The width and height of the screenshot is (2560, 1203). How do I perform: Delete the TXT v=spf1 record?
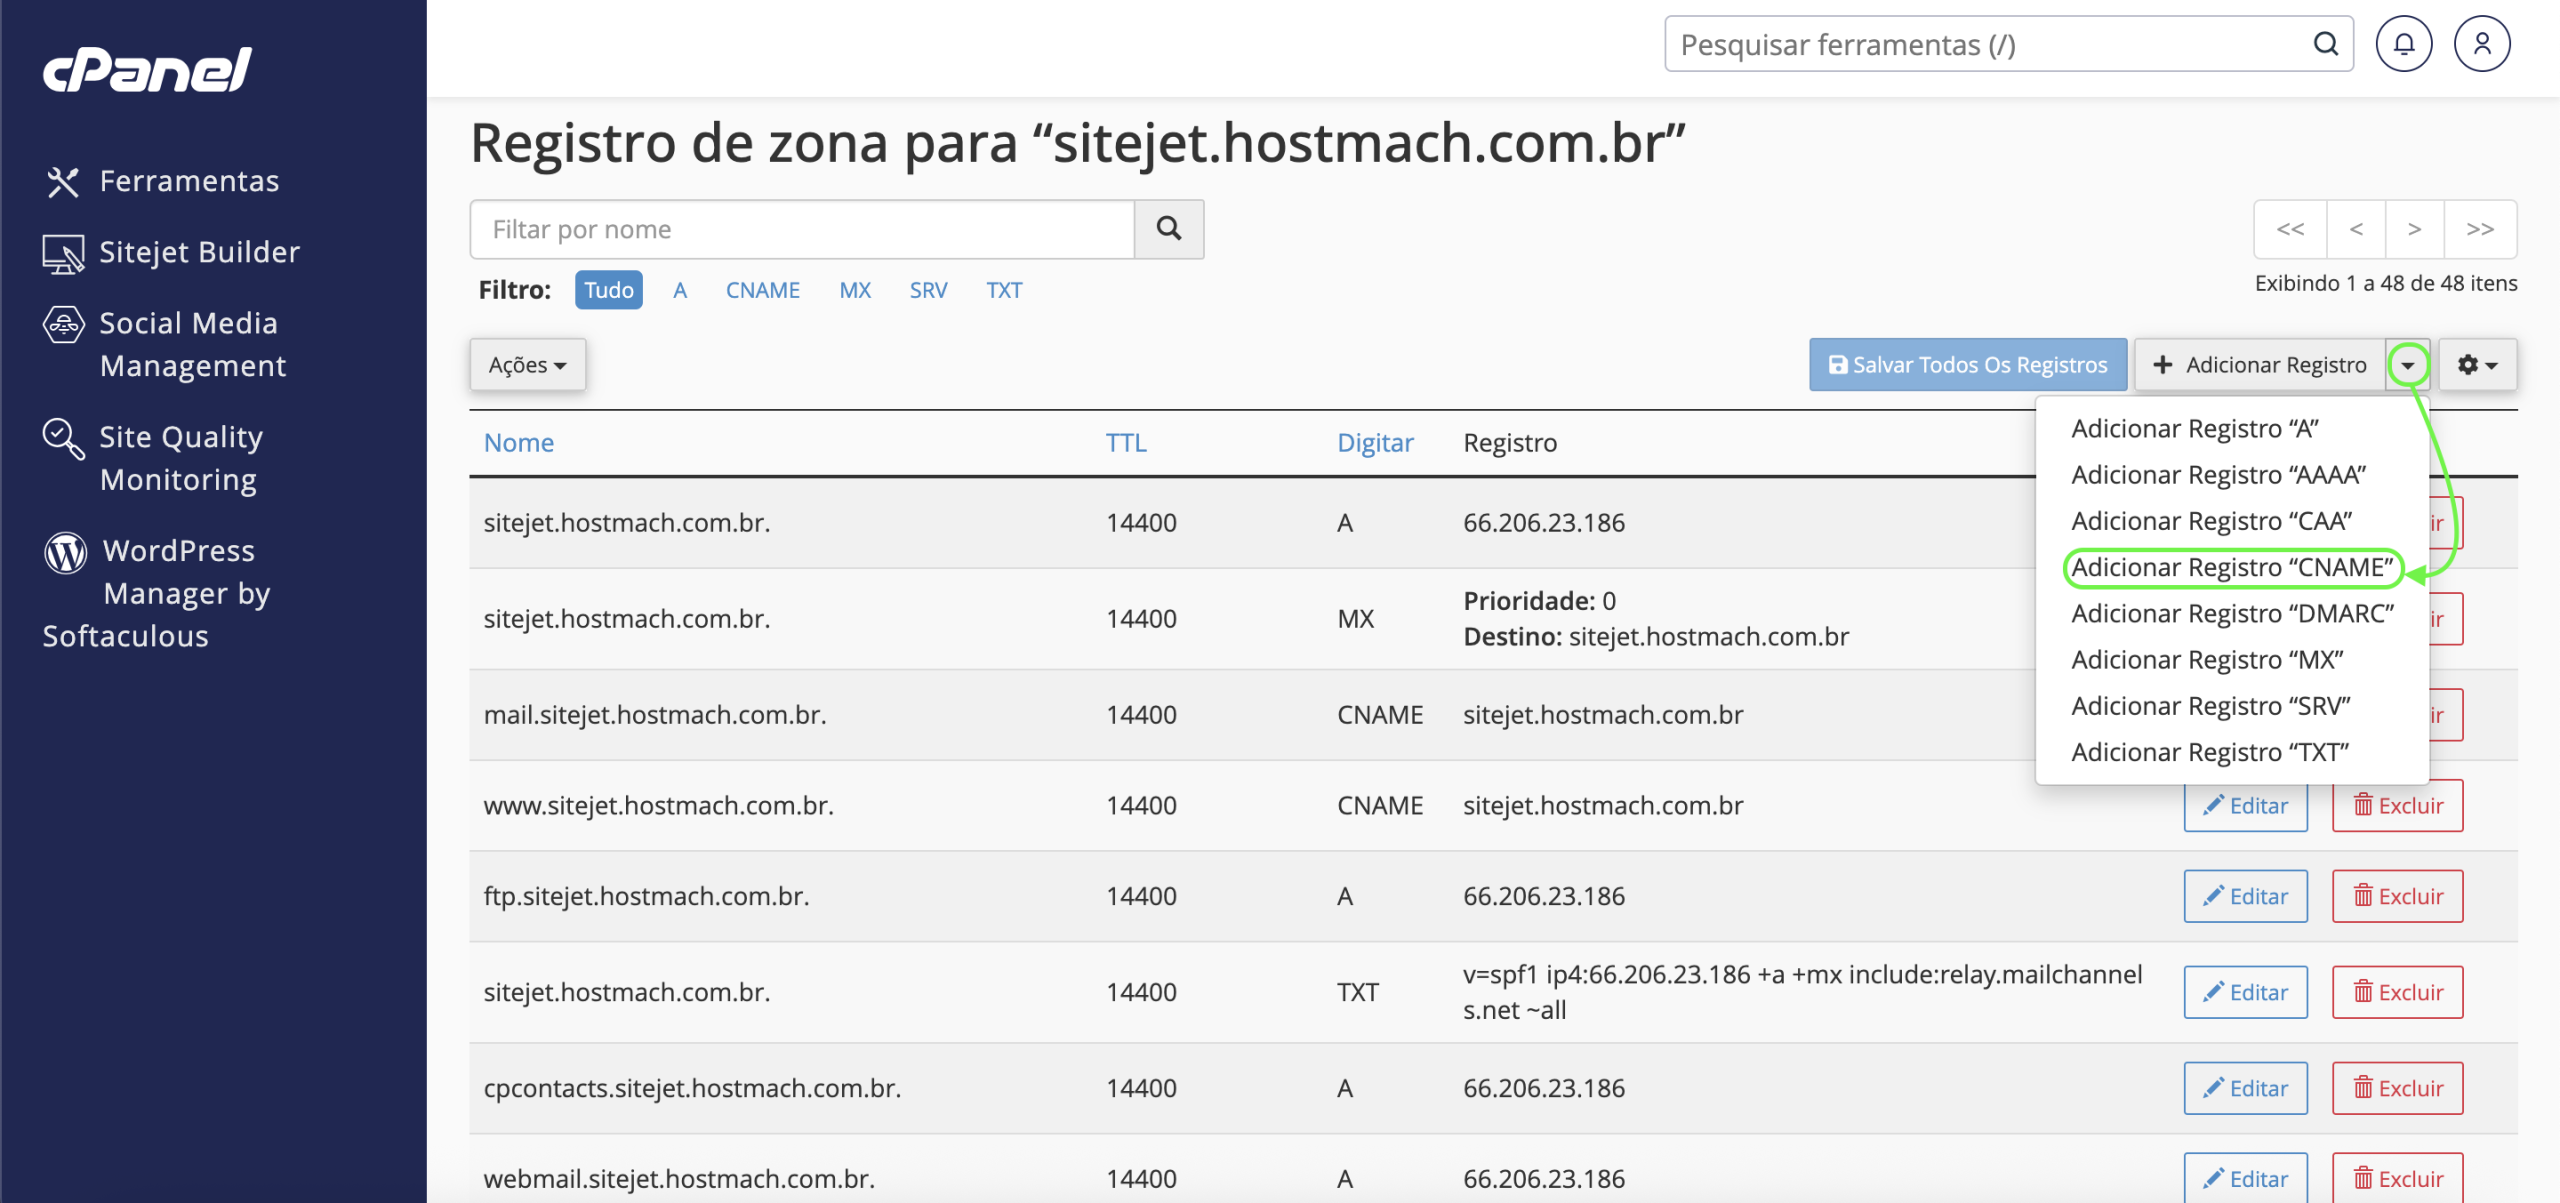coord(2398,992)
